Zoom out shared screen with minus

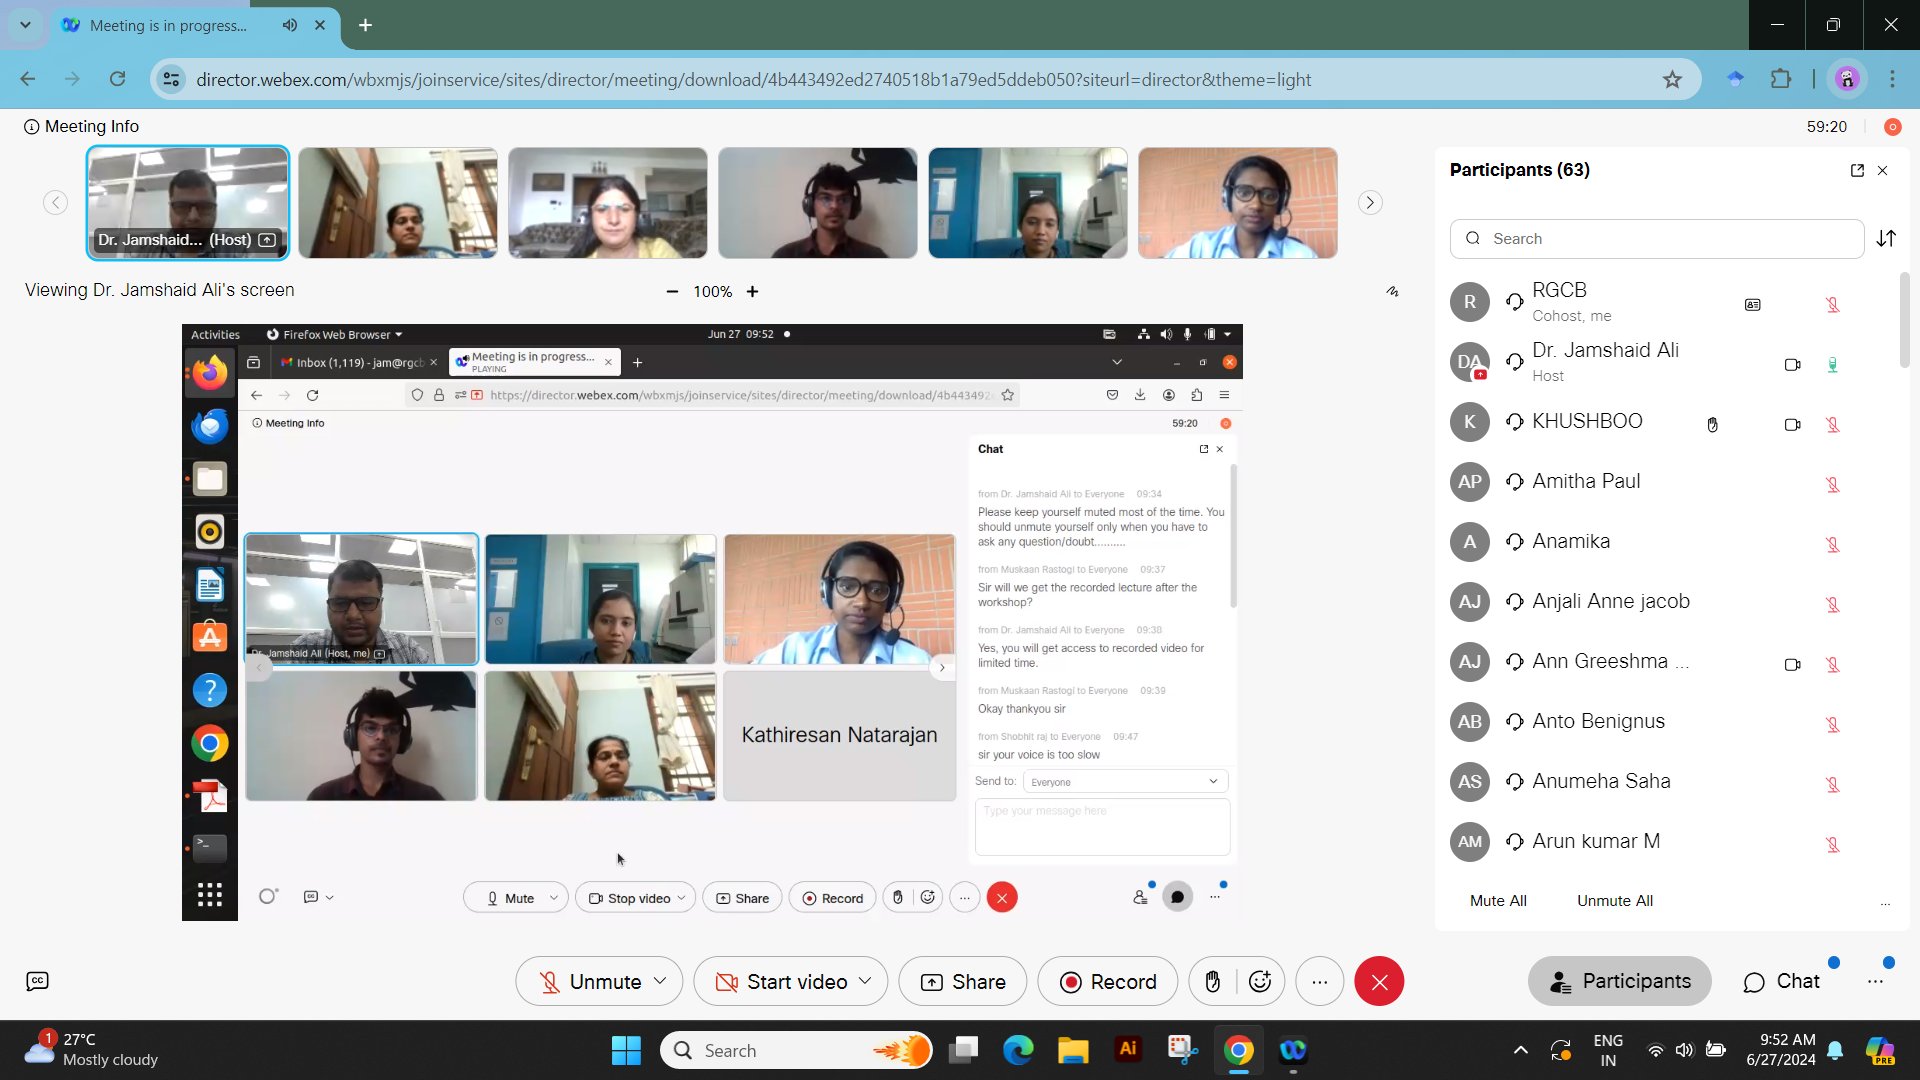(672, 291)
